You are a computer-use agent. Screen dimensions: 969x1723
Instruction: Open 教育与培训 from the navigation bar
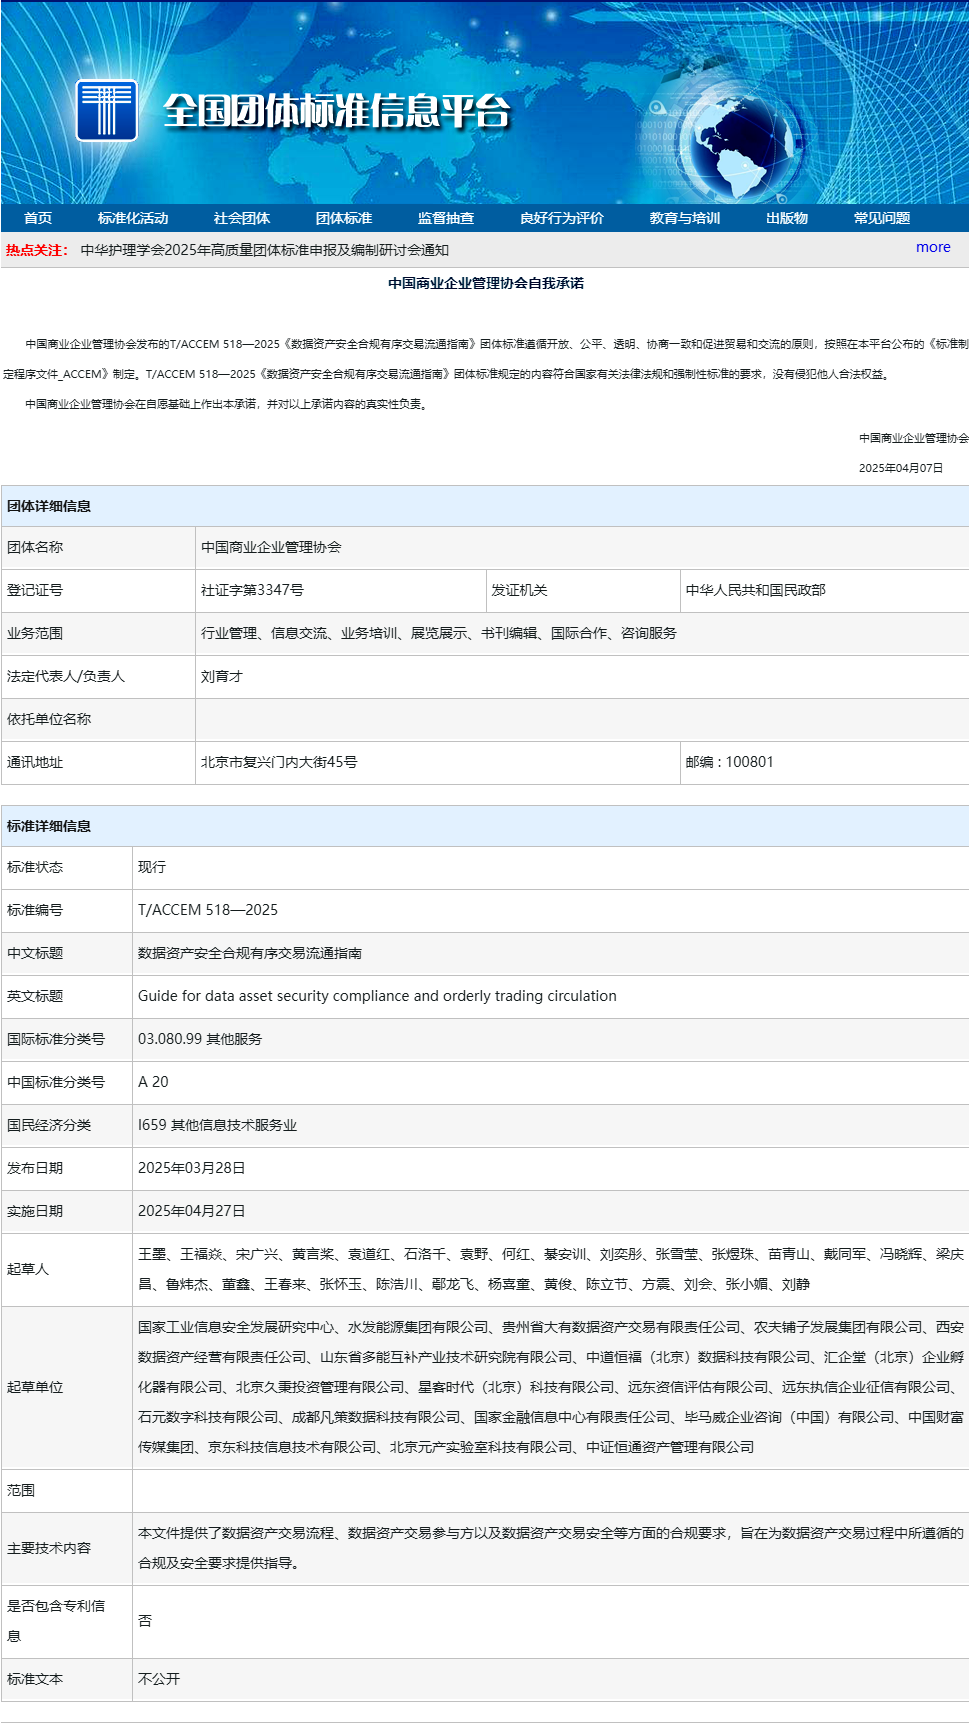(x=685, y=218)
